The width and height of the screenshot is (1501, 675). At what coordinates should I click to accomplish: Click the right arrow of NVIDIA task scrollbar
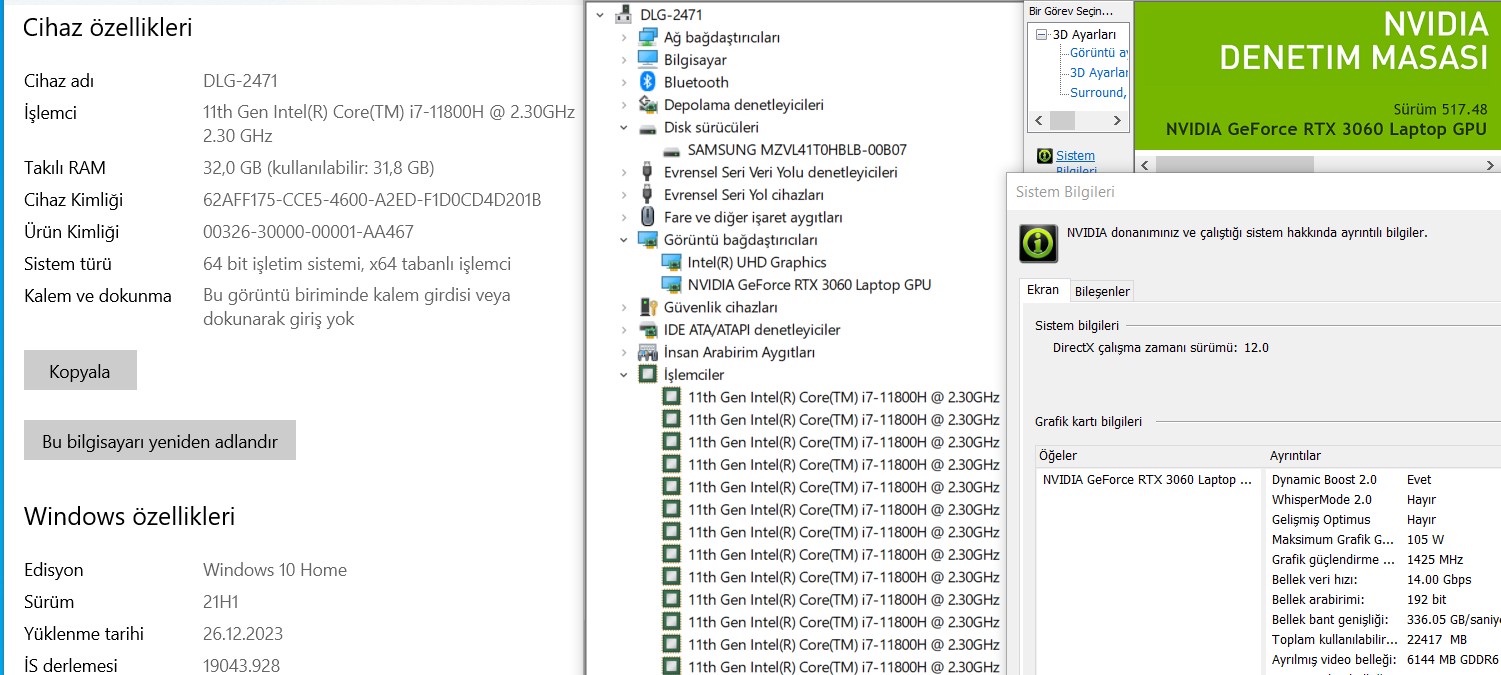(x=1120, y=120)
